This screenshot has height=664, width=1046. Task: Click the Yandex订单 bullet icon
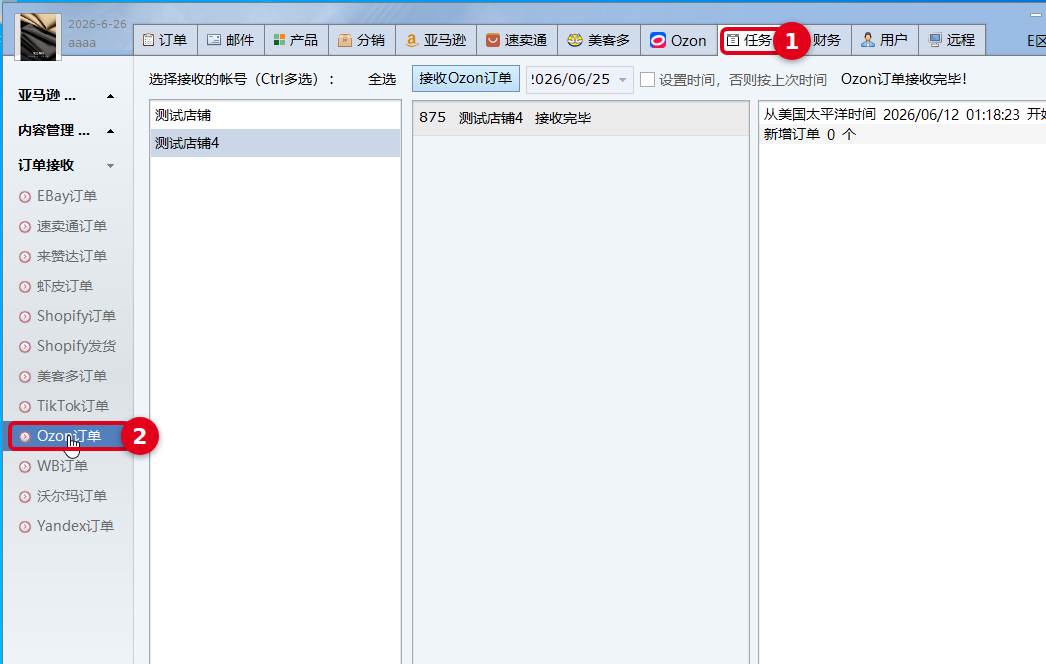pyautogui.click(x=25, y=527)
